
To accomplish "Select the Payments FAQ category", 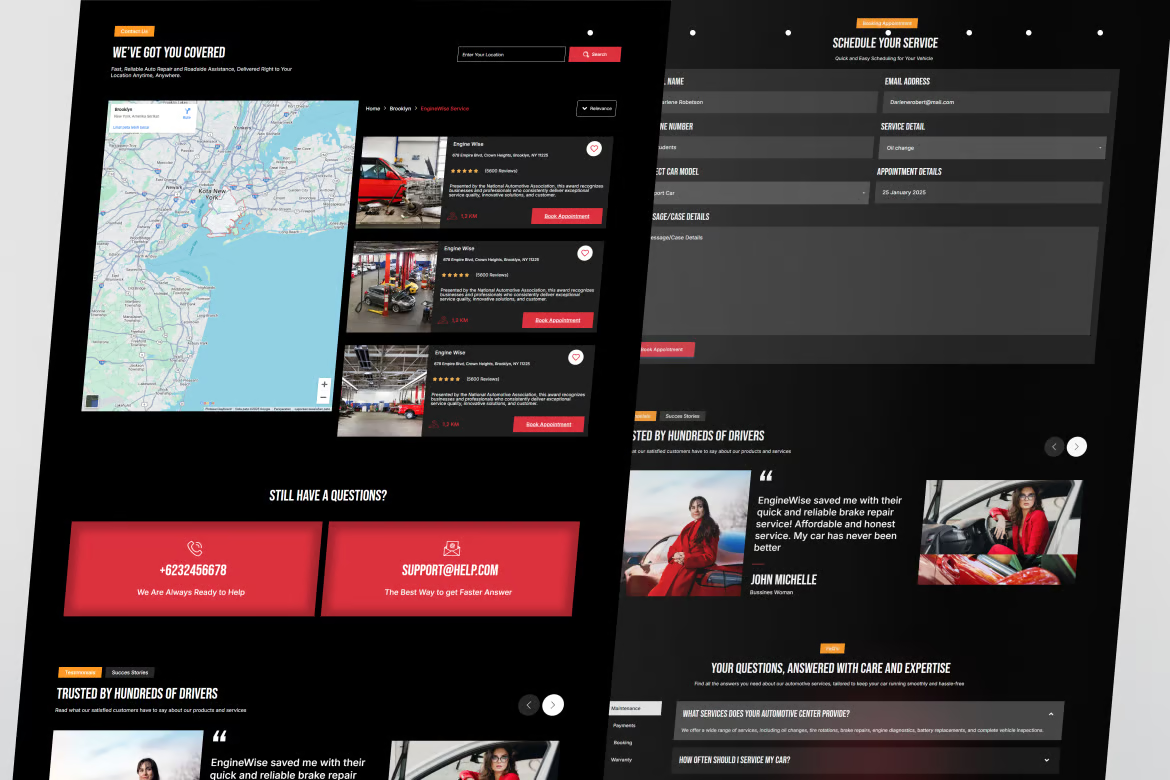I will 624,725.
